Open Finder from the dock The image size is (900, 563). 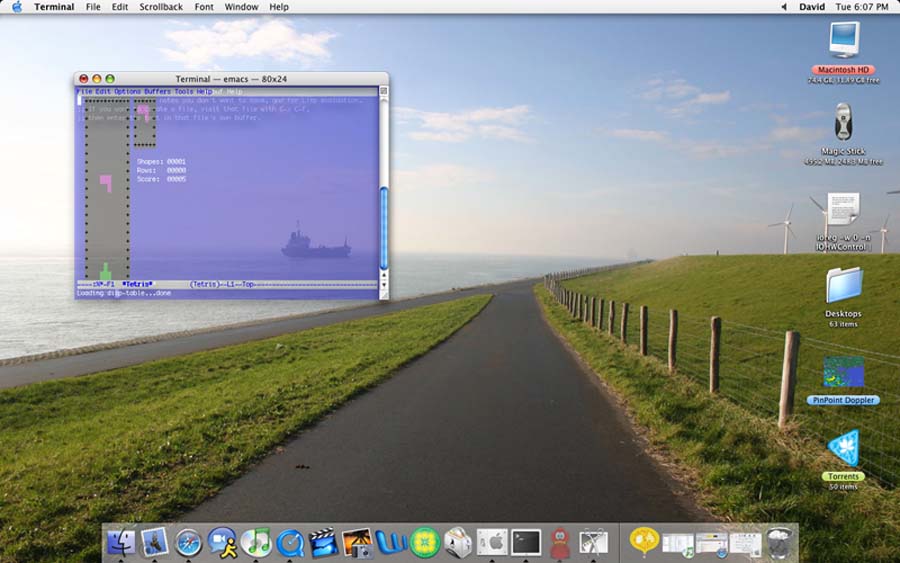click(x=121, y=542)
